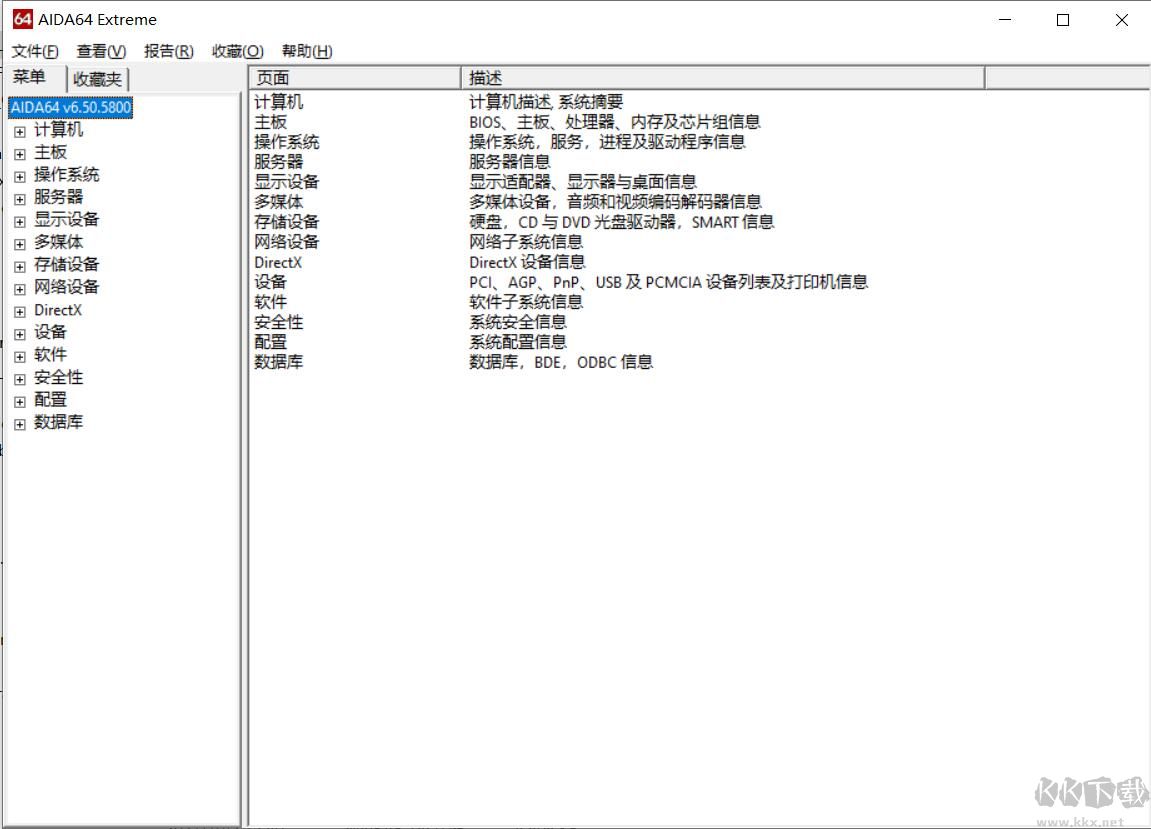Click the description 数据库, BDE, ODBC 信息

pyautogui.click(x=561, y=362)
